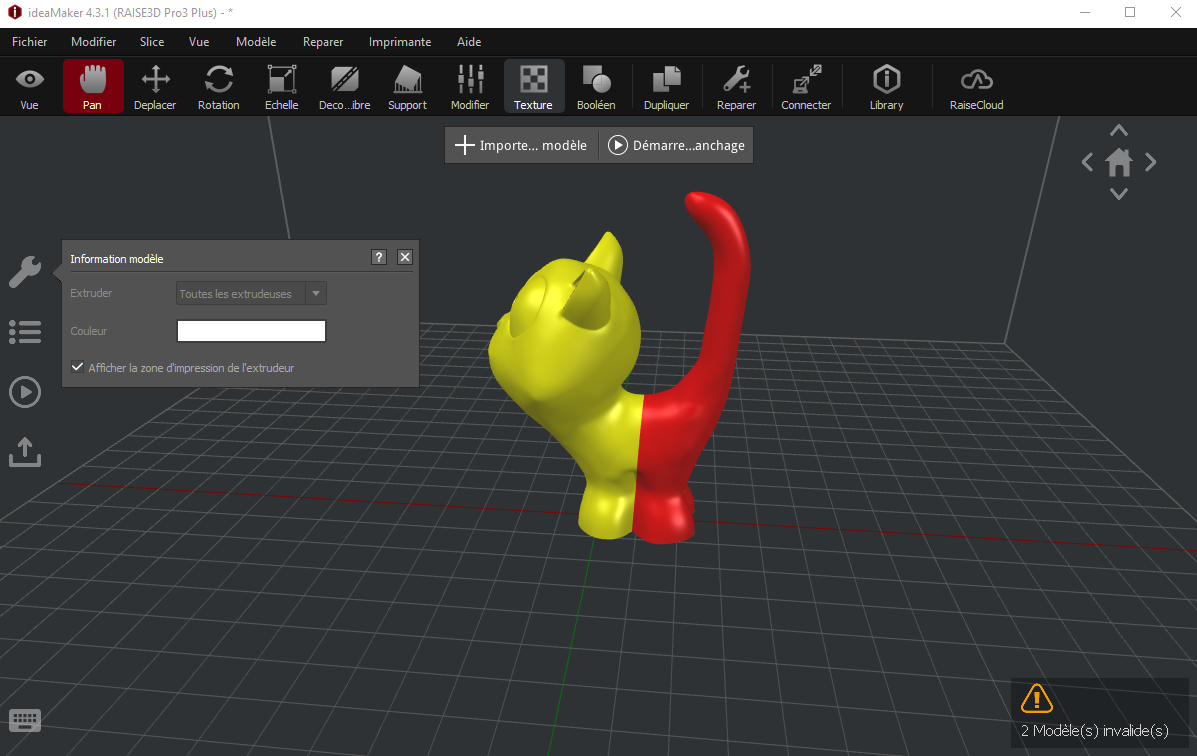Click the Information modèle panel title
Image resolution: width=1197 pixels, height=756 pixels.
[x=117, y=259]
